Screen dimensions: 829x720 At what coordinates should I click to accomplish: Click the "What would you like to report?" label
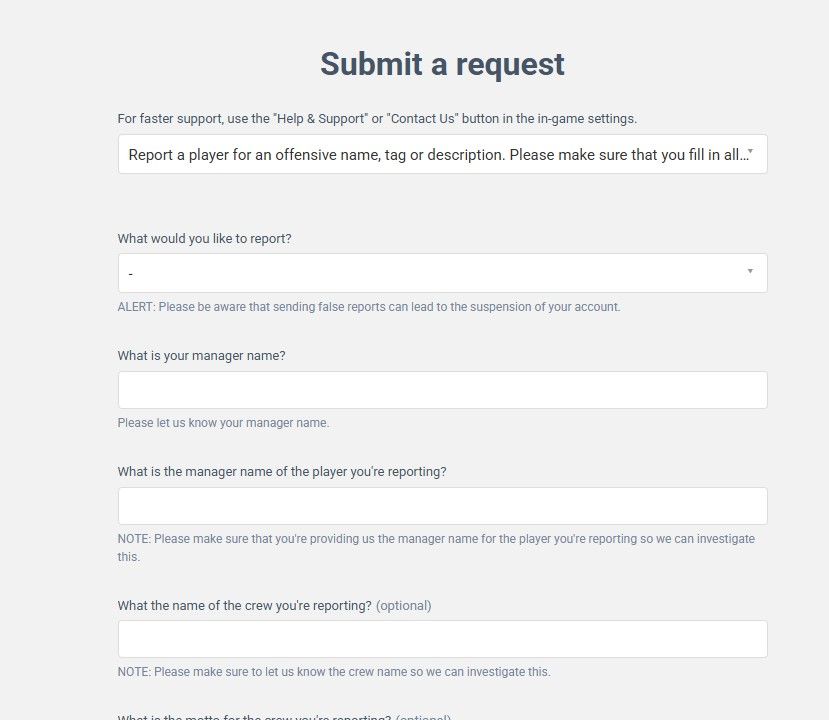click(204, 239)
